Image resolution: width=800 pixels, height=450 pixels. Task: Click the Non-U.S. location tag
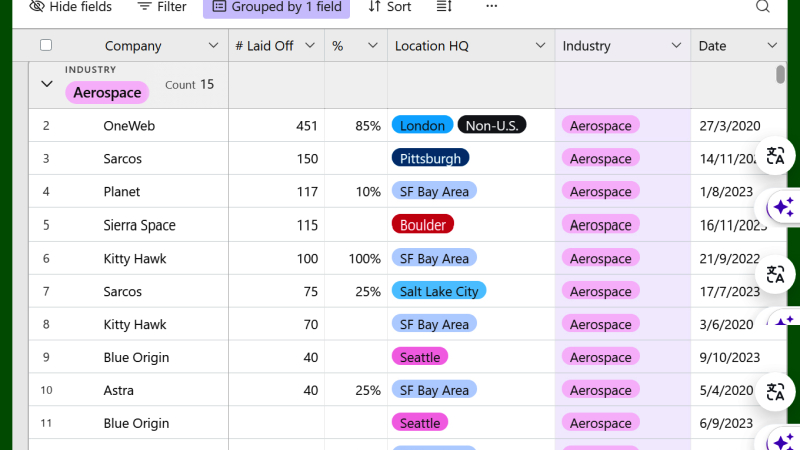[x=492, y=126]
